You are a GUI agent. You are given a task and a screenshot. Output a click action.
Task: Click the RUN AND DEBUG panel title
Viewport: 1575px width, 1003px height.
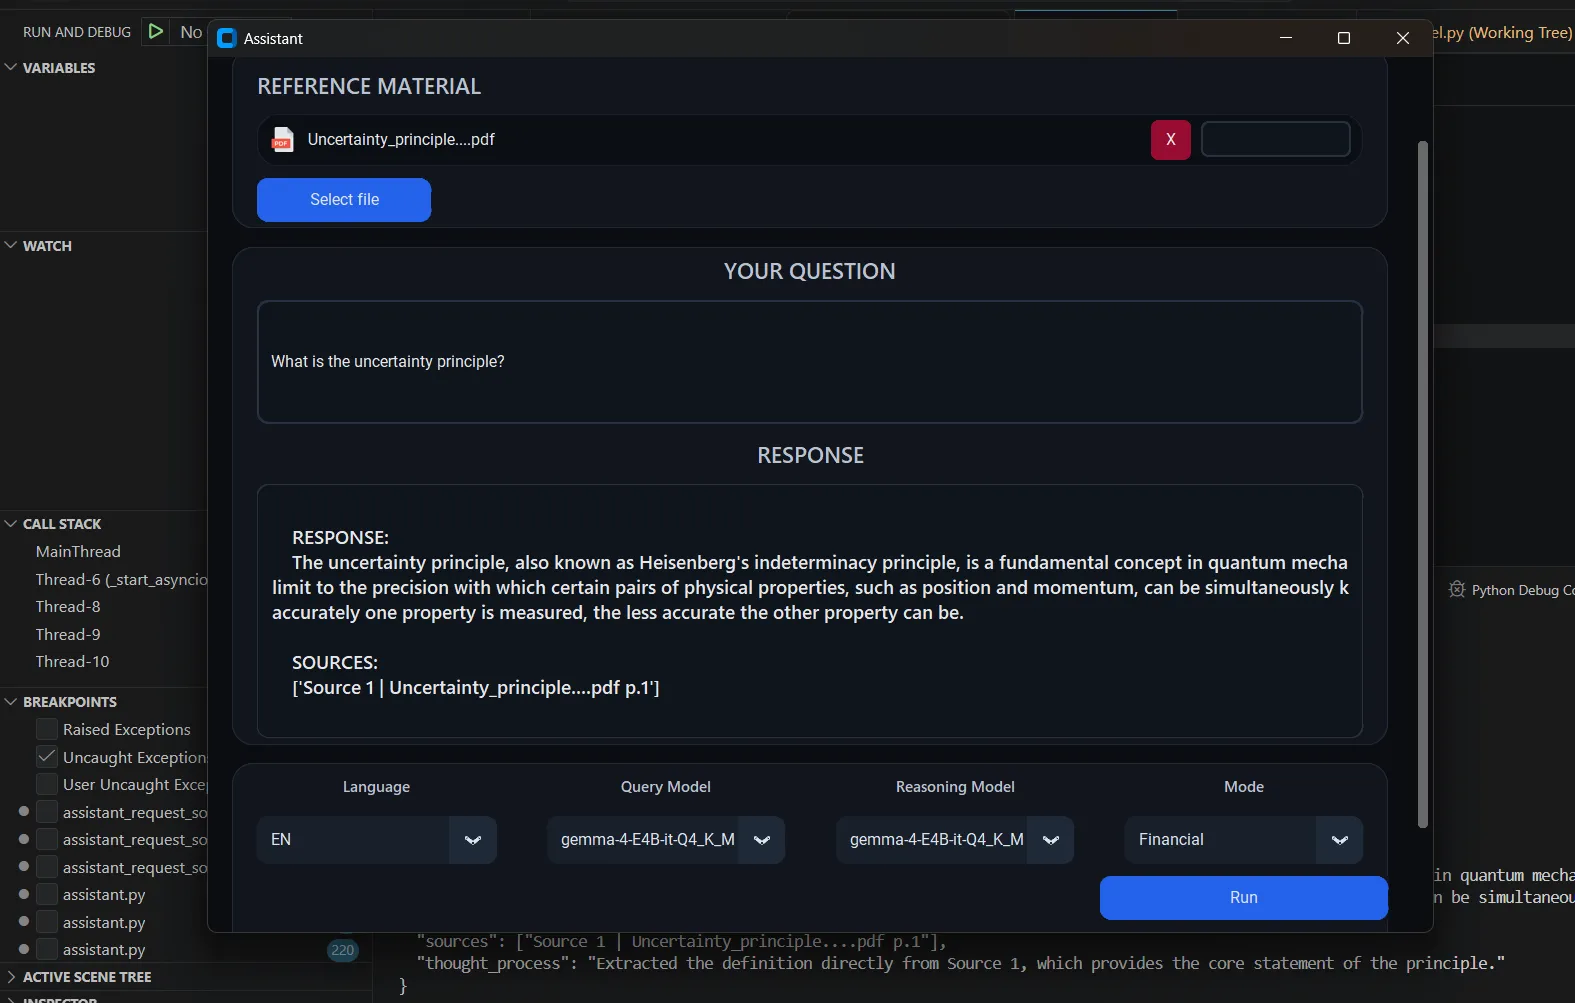77,32
